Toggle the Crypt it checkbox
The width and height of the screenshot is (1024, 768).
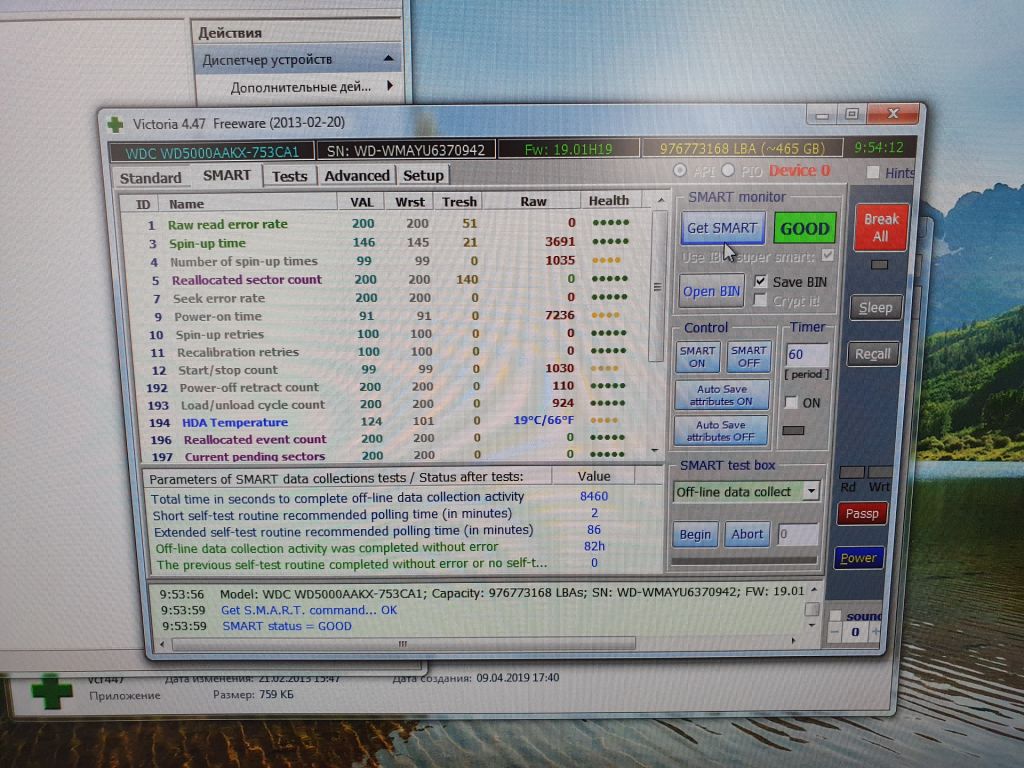tap(760, 300)
